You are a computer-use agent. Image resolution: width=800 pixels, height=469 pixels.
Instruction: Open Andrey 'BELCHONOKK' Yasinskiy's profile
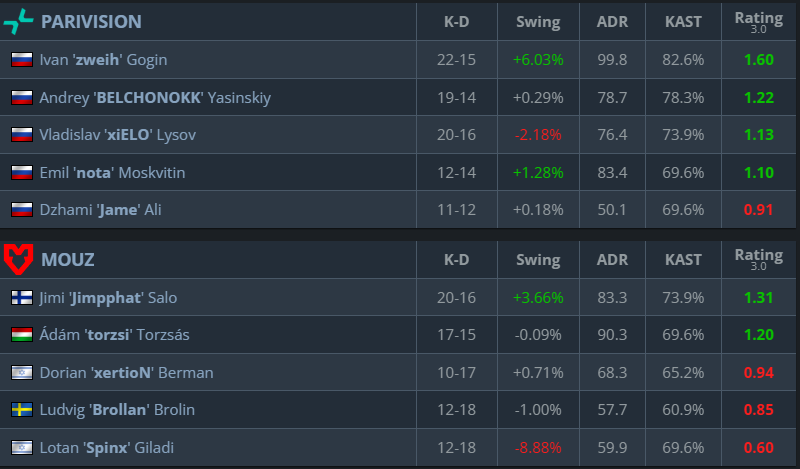tap(155, 98)
